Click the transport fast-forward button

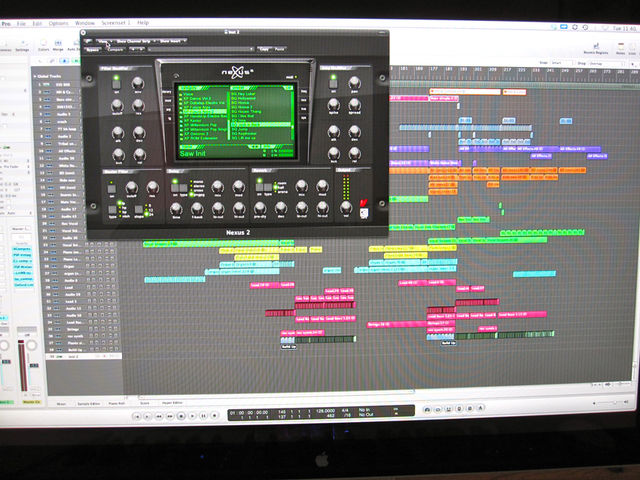click(170, 416)
